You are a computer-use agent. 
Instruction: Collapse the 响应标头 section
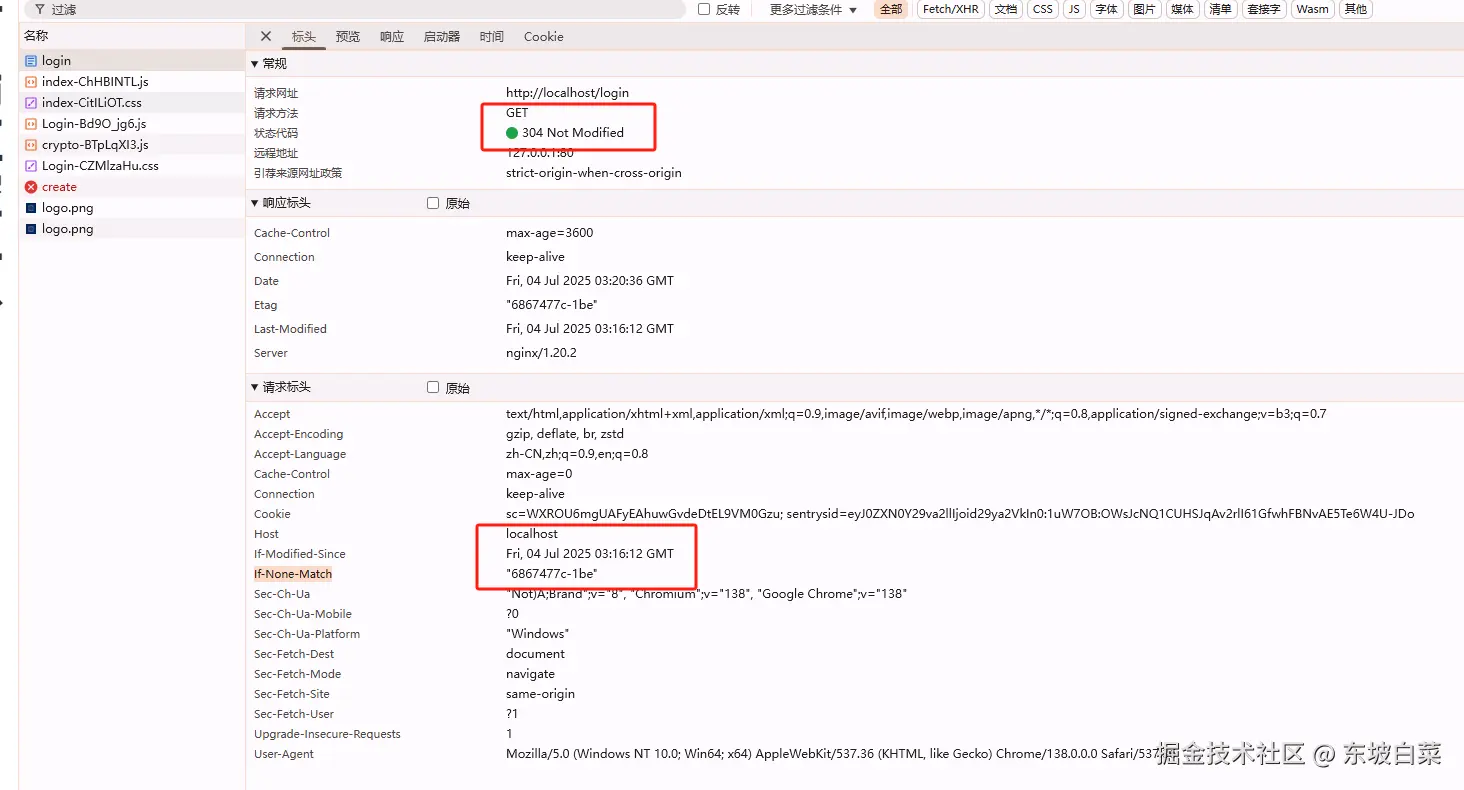coord(255,203)
